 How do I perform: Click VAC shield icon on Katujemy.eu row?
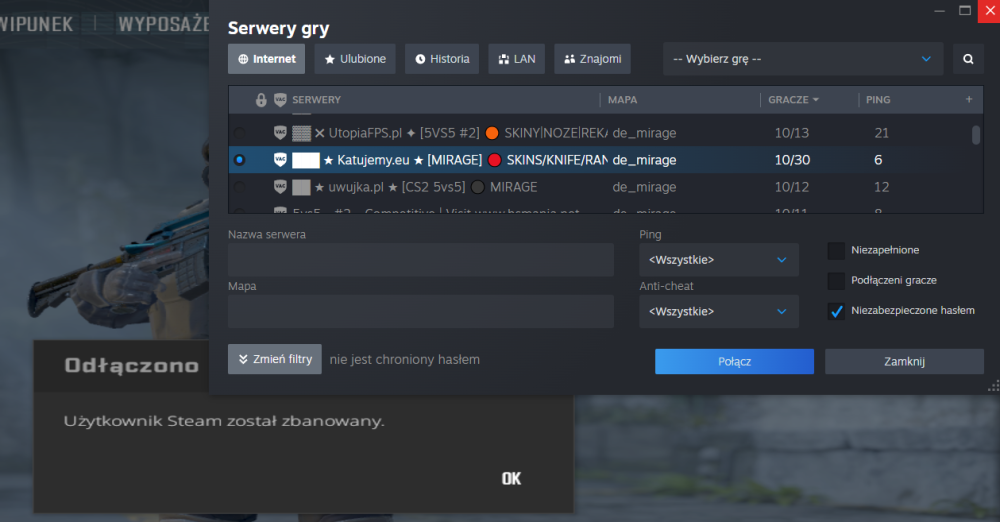pos(280,160)
